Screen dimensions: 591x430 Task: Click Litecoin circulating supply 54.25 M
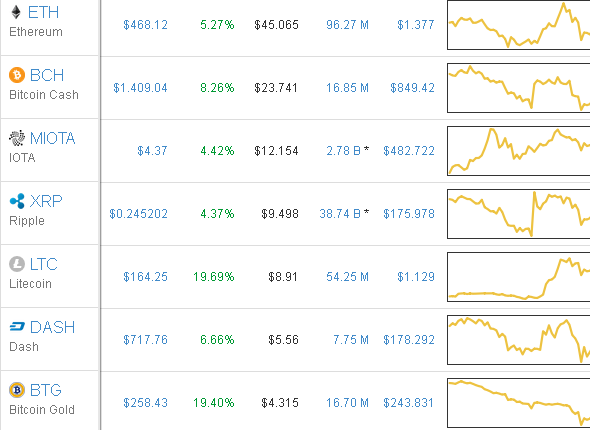[x=347, y=277]
